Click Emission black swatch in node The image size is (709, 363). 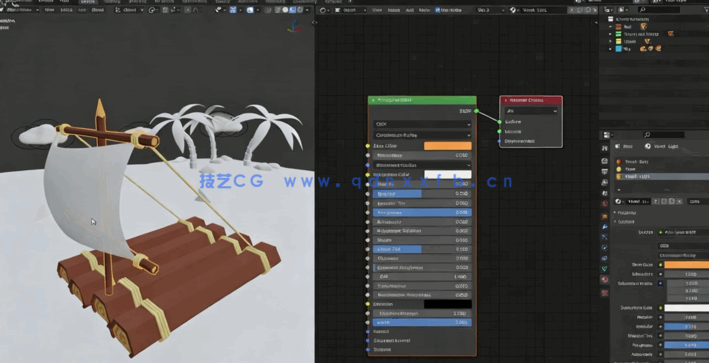point(448,304)
